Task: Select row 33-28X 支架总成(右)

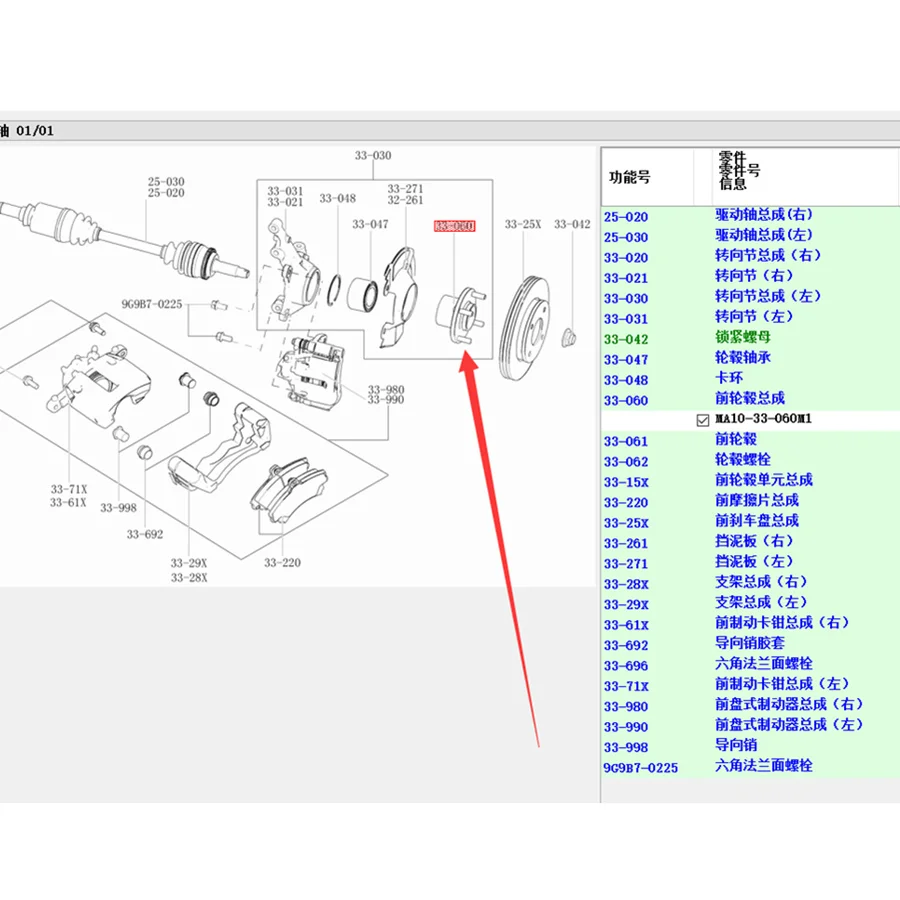Action: (x=750, y=583)
